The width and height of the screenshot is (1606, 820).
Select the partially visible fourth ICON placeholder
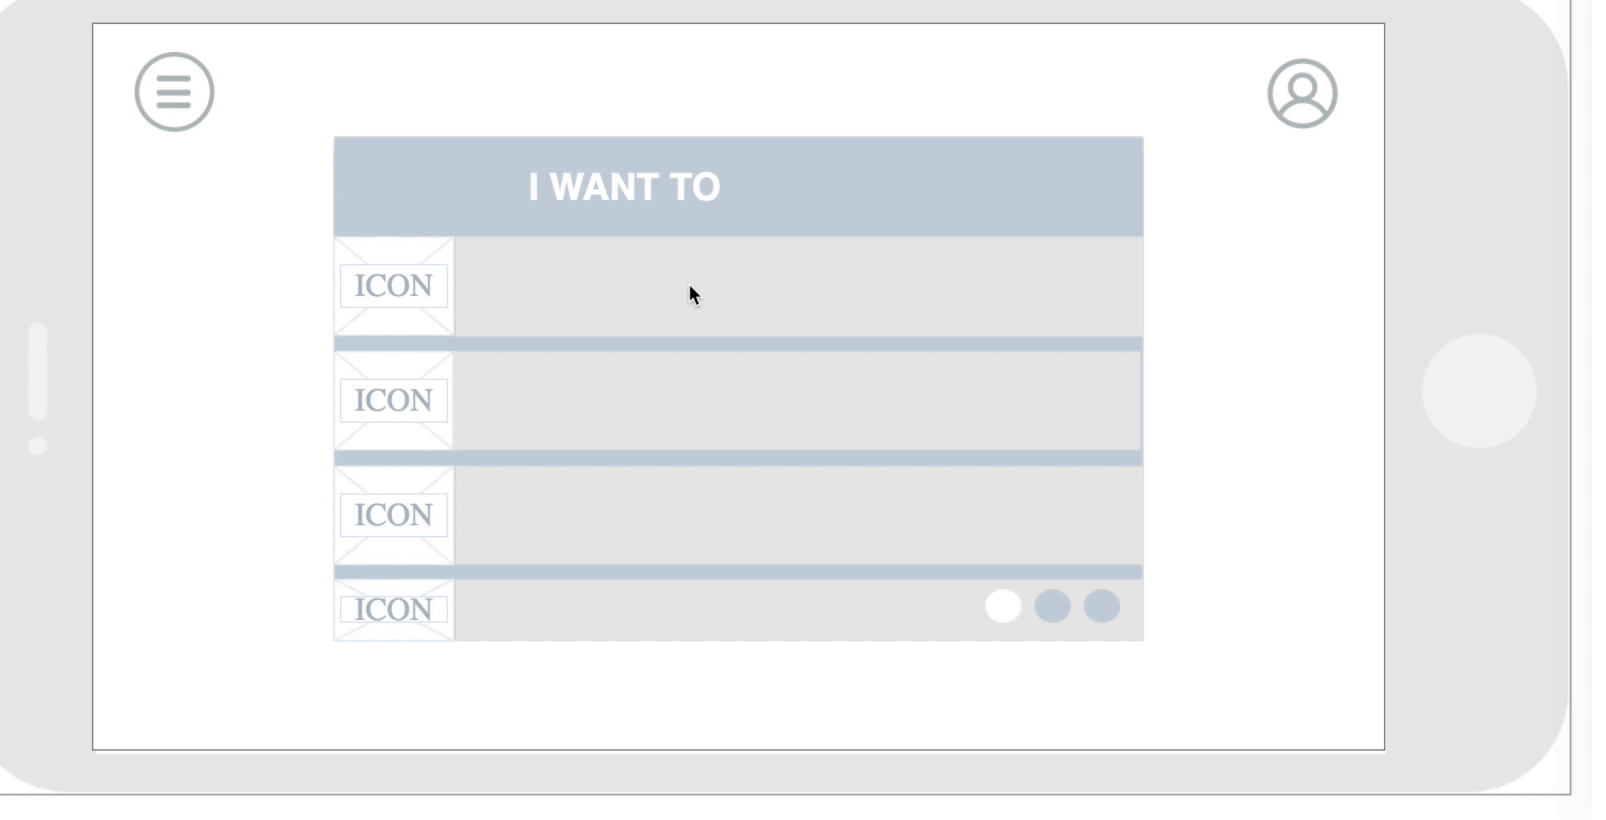point(394,609)
